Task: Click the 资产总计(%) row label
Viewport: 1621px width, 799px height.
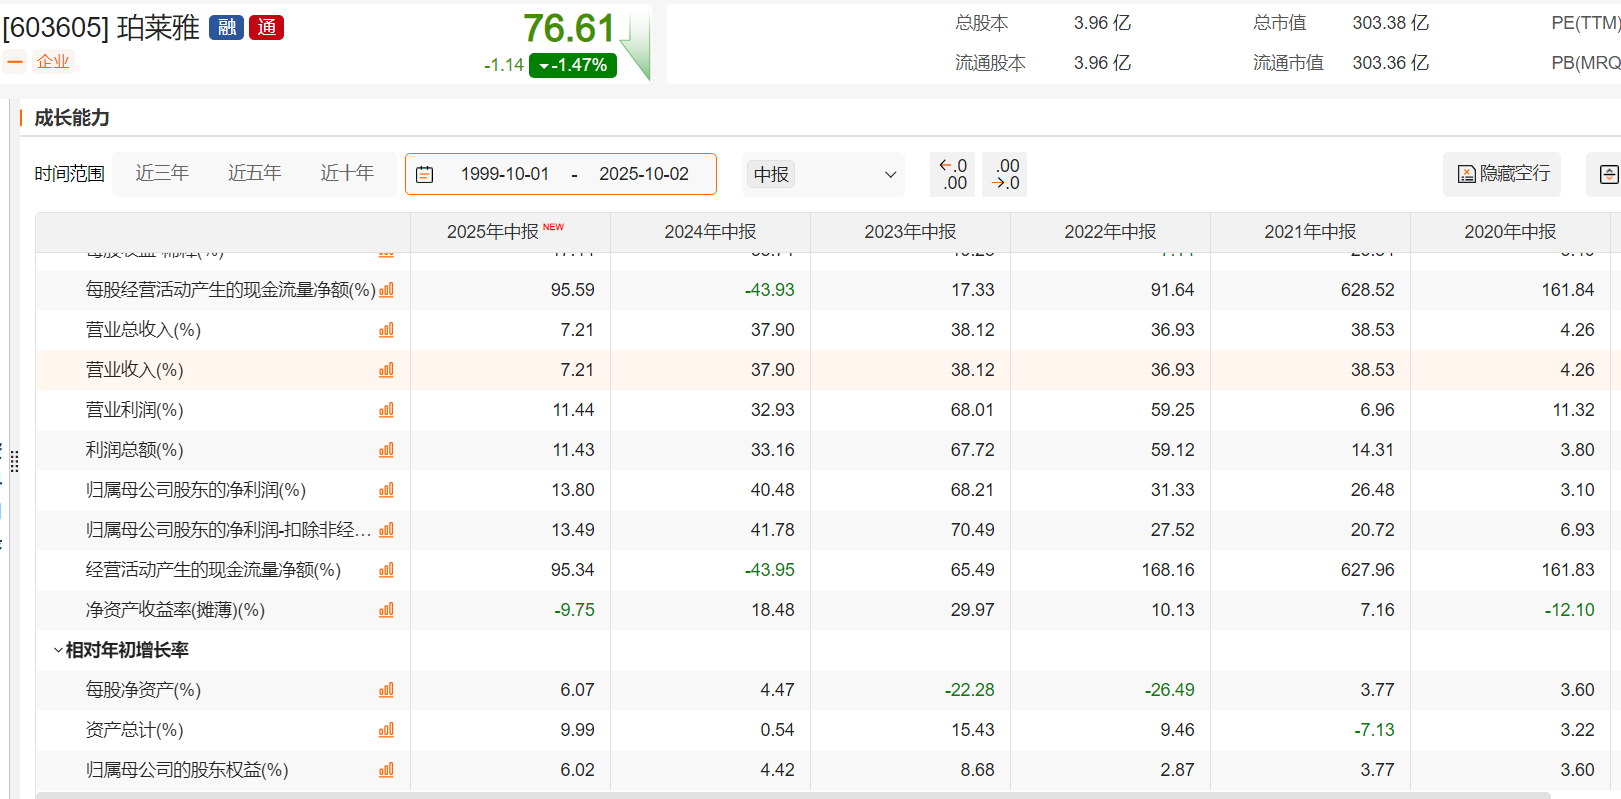Action: tap(134, 730)
